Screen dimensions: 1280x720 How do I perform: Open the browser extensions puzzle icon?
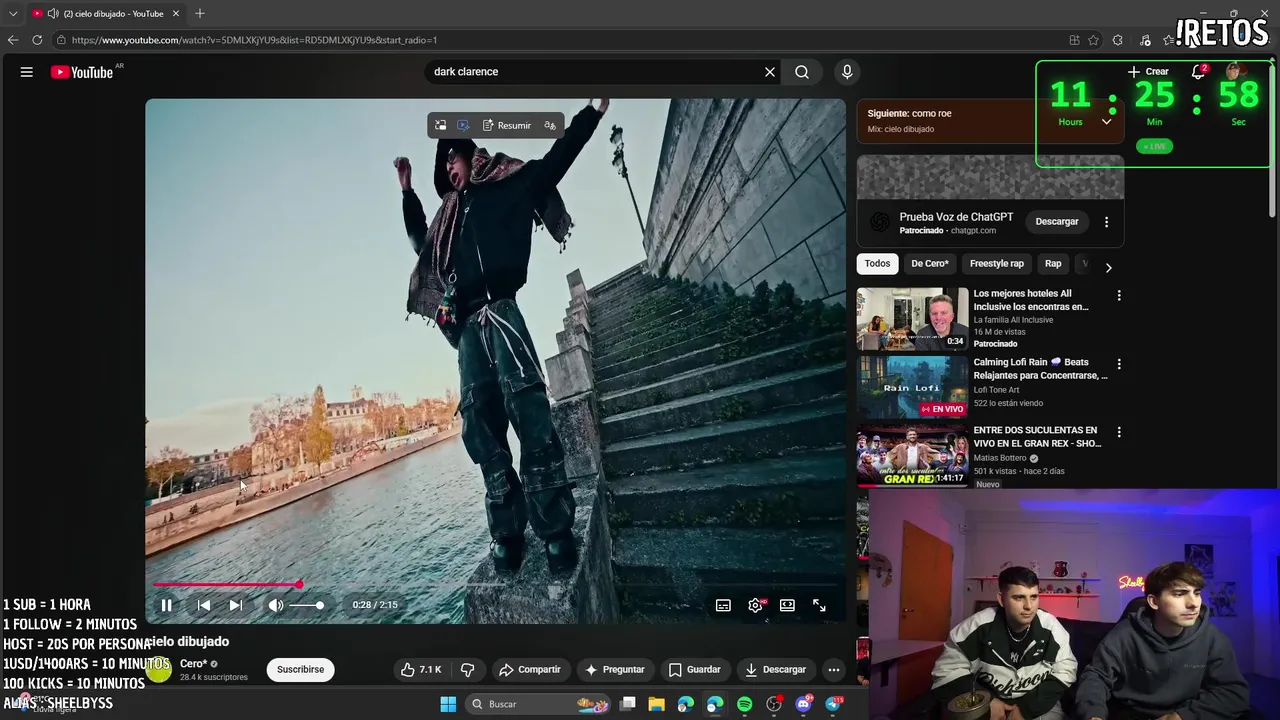[1117, 40]
